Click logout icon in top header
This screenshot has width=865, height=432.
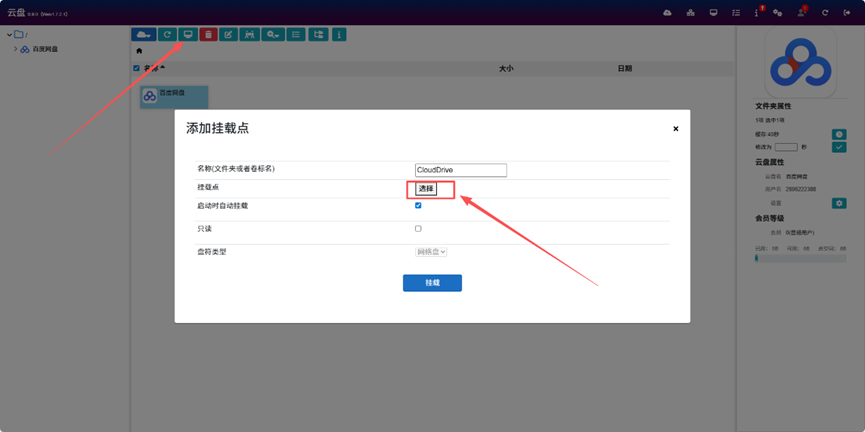pyautogui.click(x=847, y=13)
